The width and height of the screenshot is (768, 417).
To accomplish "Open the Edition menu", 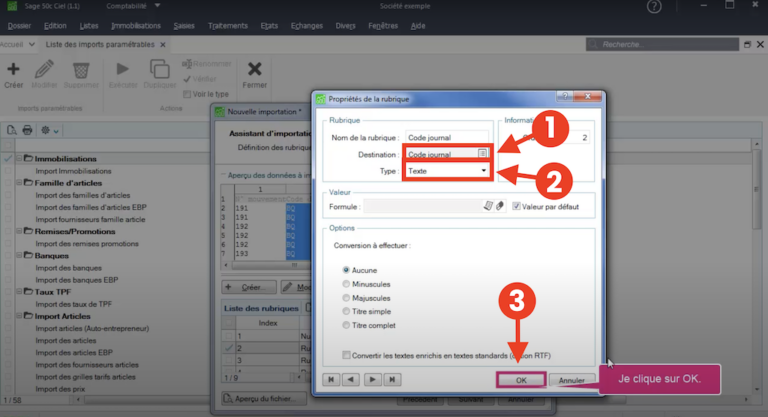I will (55, 26).
